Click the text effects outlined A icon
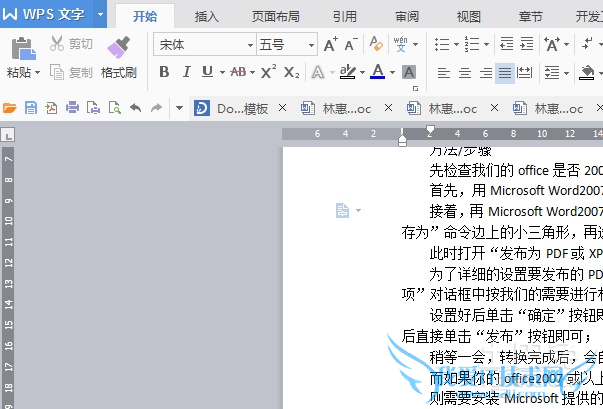This screenshot has height=409, width=603. coord(318,72)
